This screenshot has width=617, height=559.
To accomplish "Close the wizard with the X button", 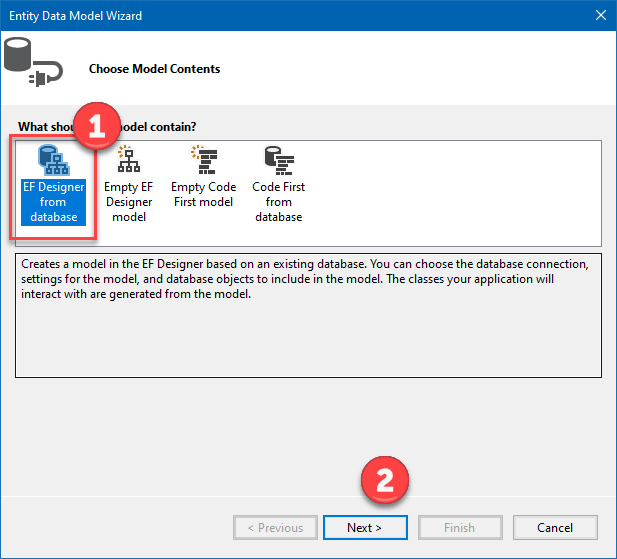I will (601, 15).
